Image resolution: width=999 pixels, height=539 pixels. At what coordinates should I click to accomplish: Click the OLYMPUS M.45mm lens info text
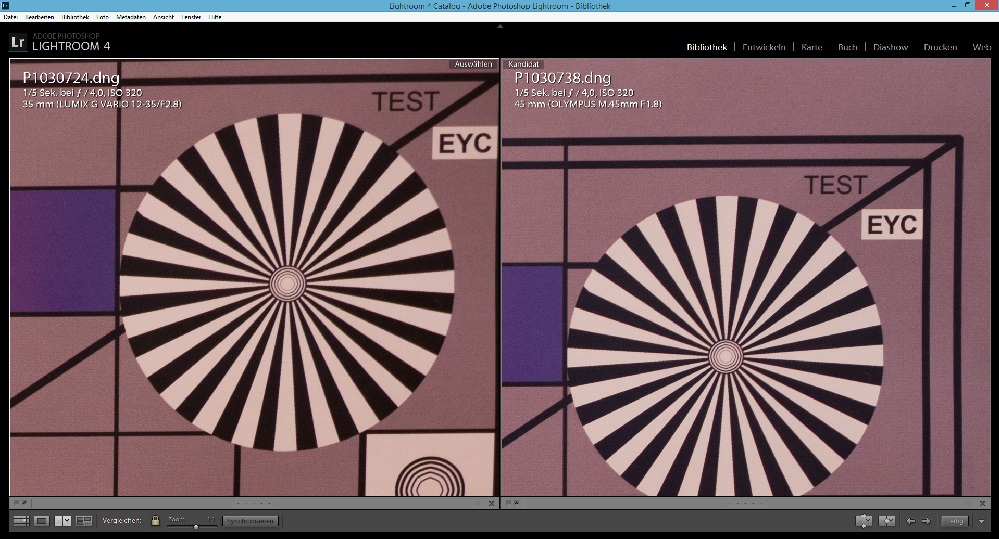pyautogui.click(x=588, y=103)
